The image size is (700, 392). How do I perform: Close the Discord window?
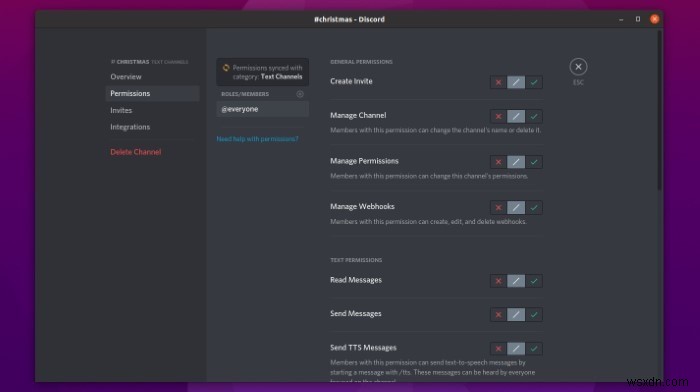[654, 19]
